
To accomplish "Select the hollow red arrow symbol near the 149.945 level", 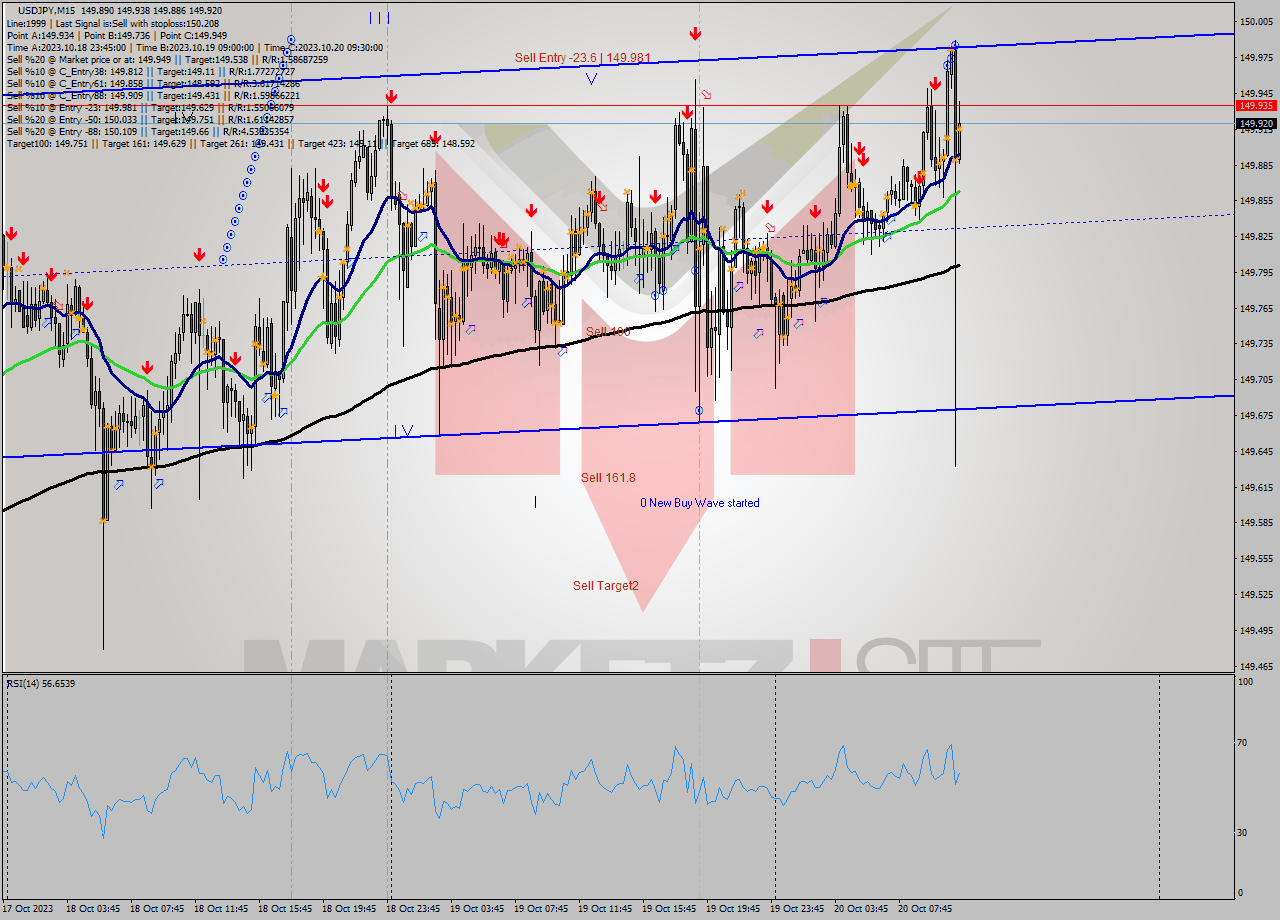I will tap(706, 94).
